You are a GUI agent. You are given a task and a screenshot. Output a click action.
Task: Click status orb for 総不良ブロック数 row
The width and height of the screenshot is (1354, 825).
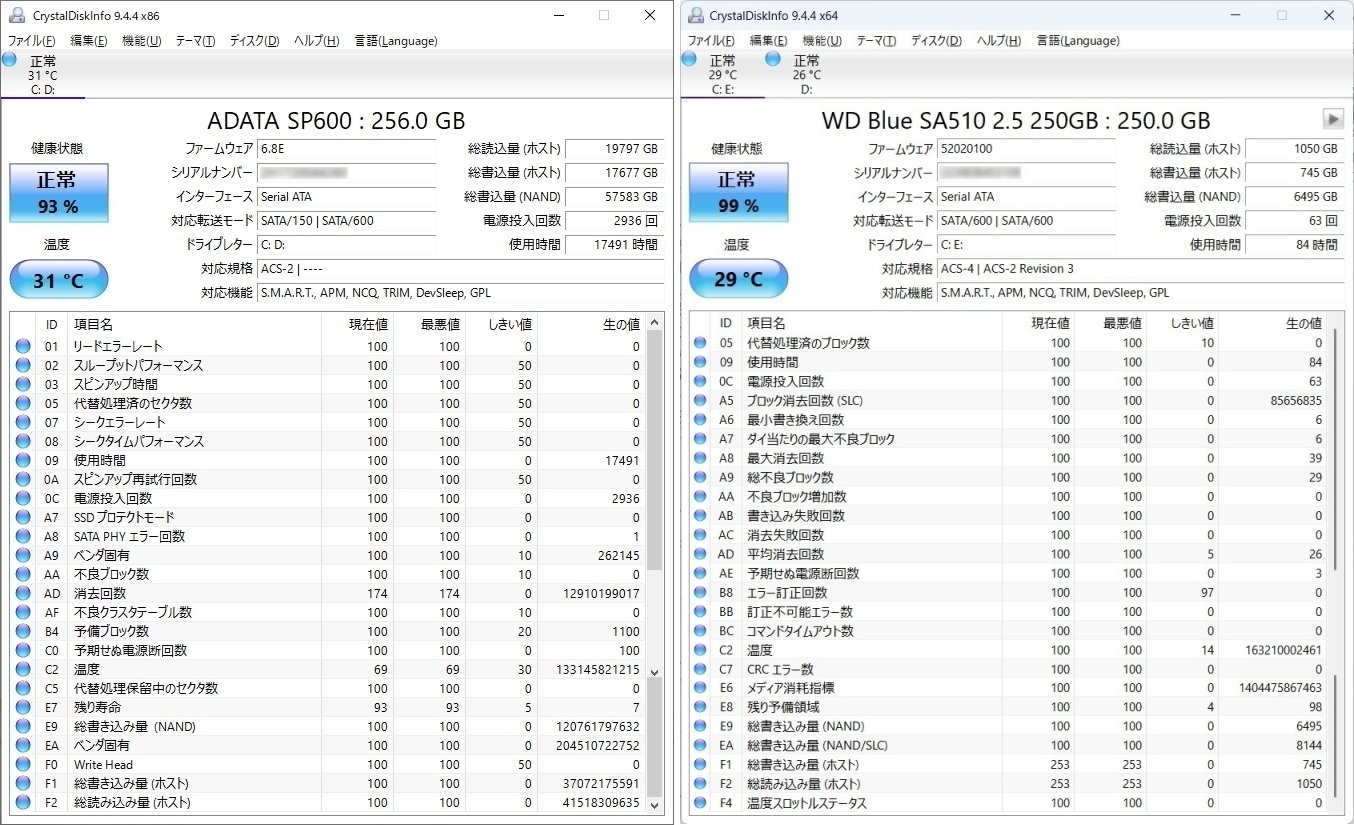pos(700,477)
